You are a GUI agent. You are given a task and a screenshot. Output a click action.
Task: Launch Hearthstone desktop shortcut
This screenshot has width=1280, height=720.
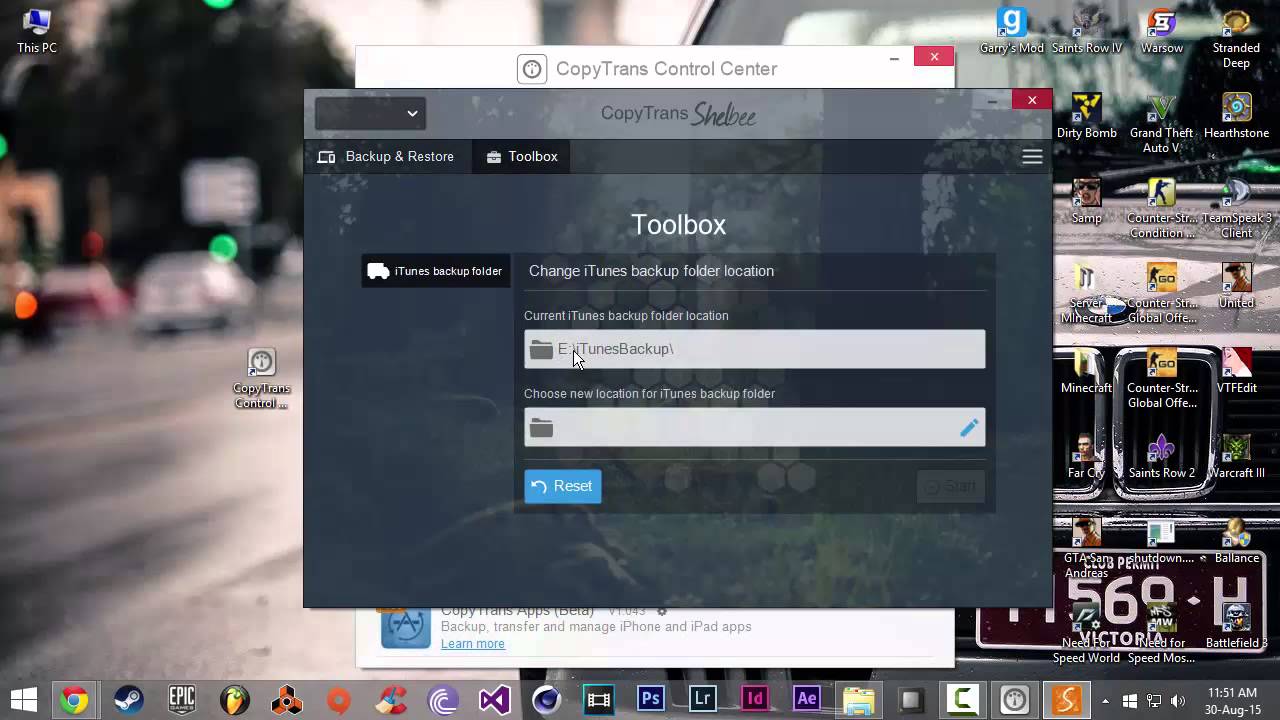pos(1237,116)
